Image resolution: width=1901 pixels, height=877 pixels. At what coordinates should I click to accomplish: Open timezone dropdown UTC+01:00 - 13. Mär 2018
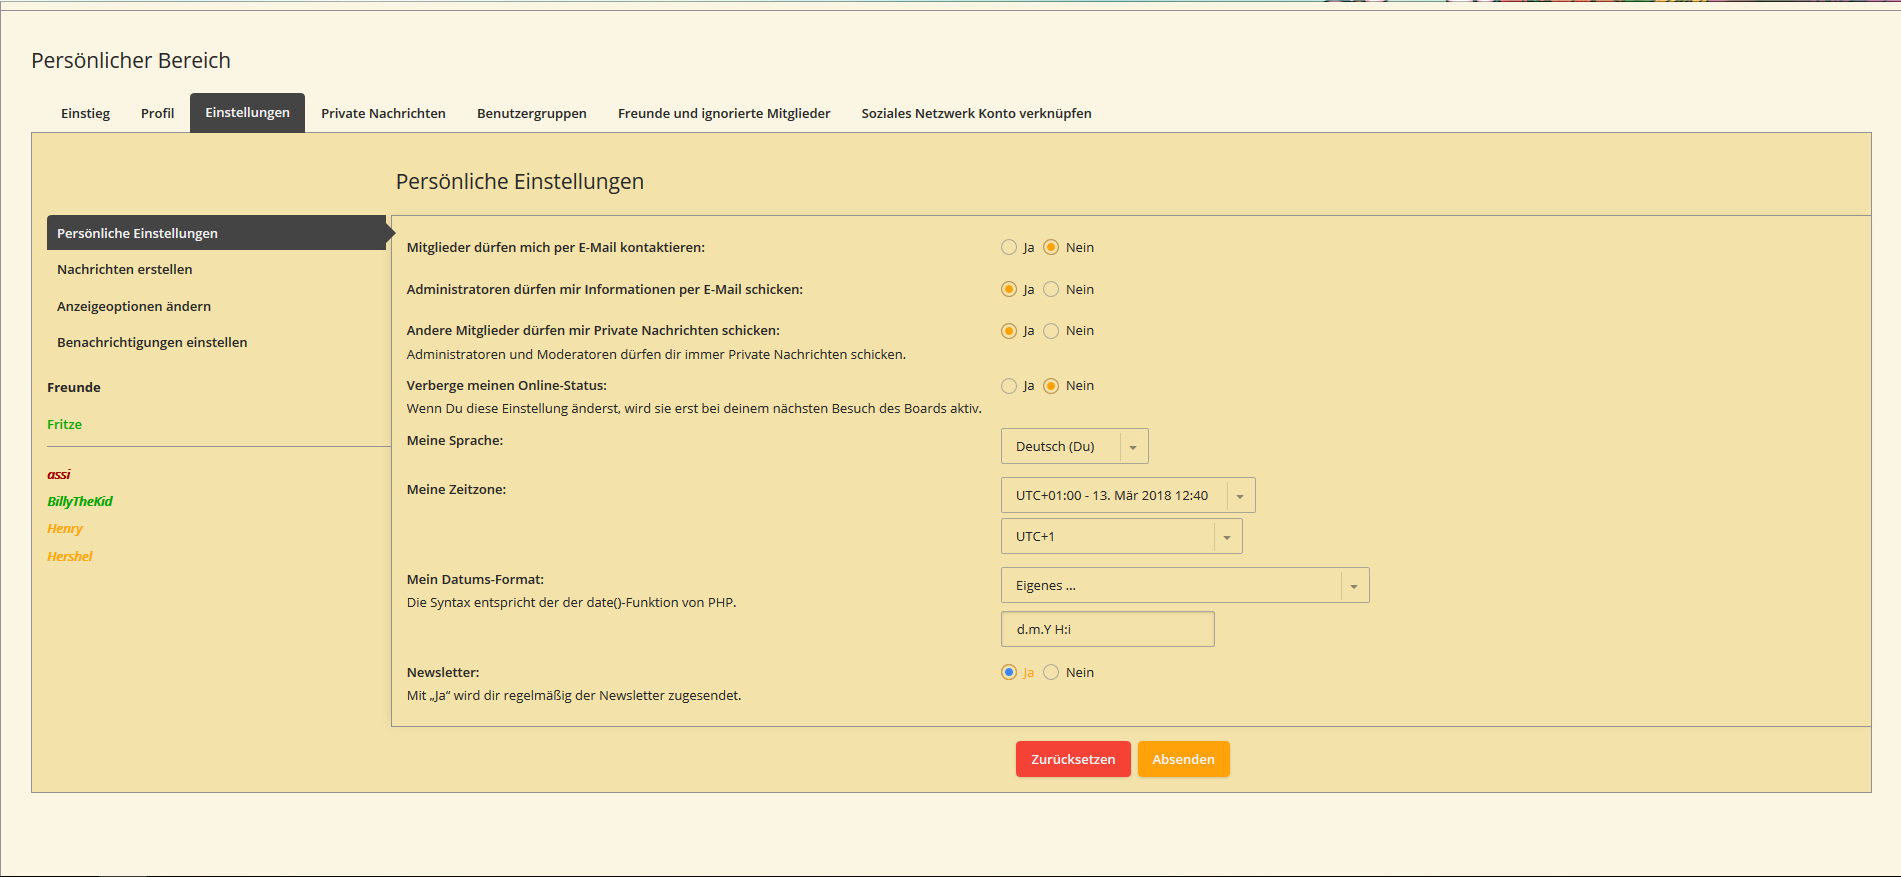1128,495
